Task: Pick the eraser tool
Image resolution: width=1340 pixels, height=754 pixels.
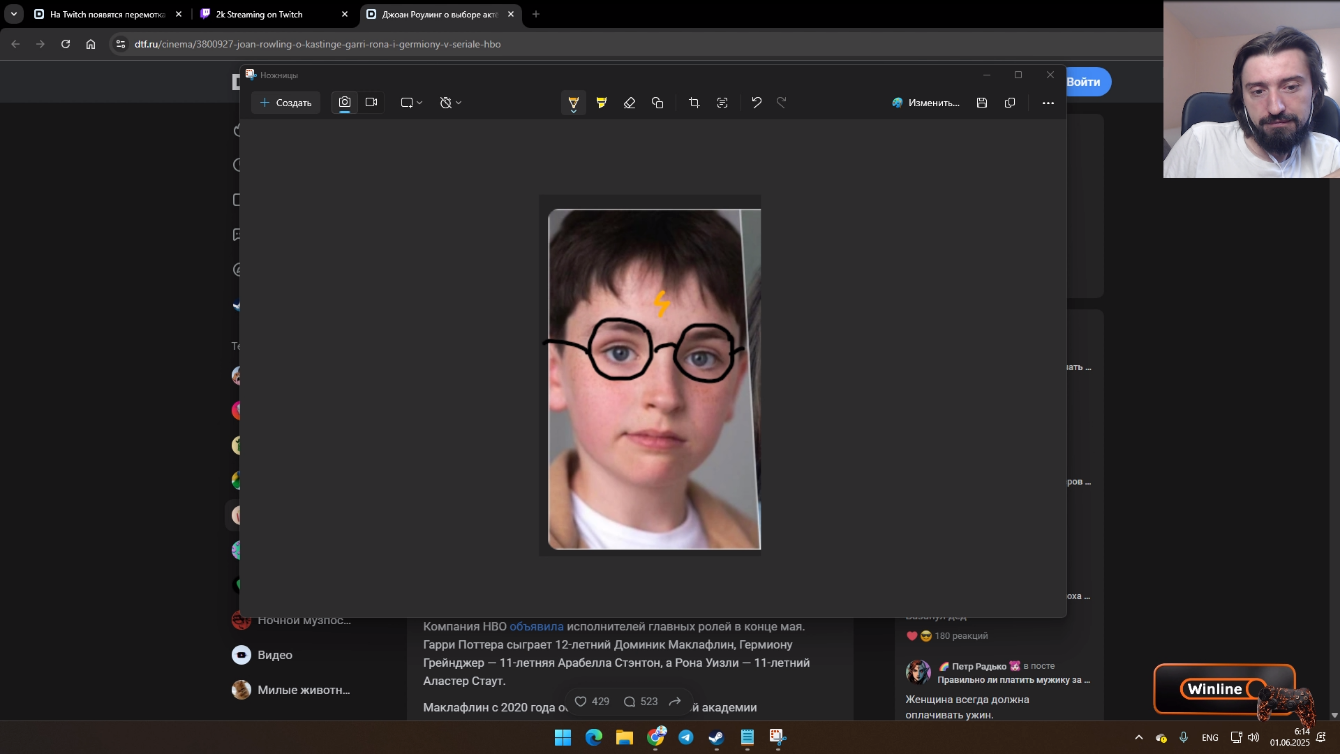Action: [629, 103]
